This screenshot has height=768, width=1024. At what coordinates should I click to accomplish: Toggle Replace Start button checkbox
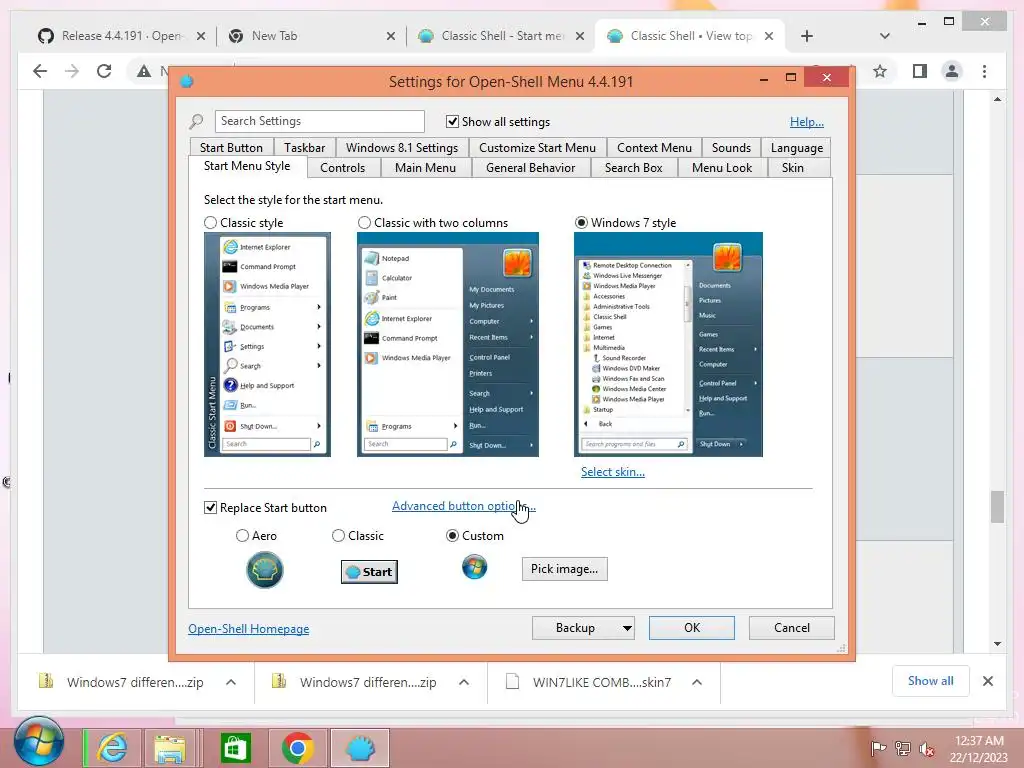210,507
